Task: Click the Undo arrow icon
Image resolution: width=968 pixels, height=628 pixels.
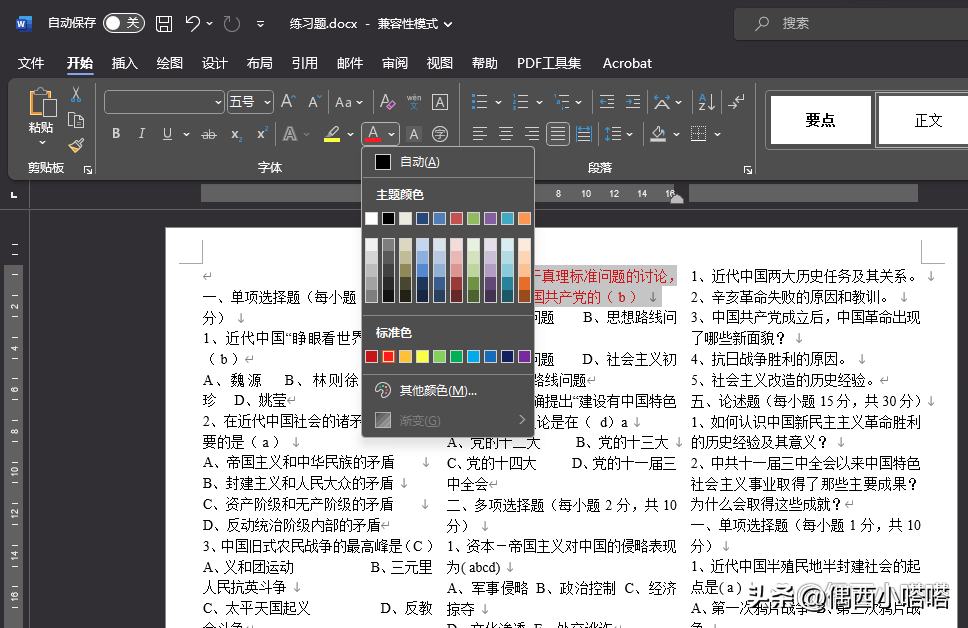Action: click(194, 23)
